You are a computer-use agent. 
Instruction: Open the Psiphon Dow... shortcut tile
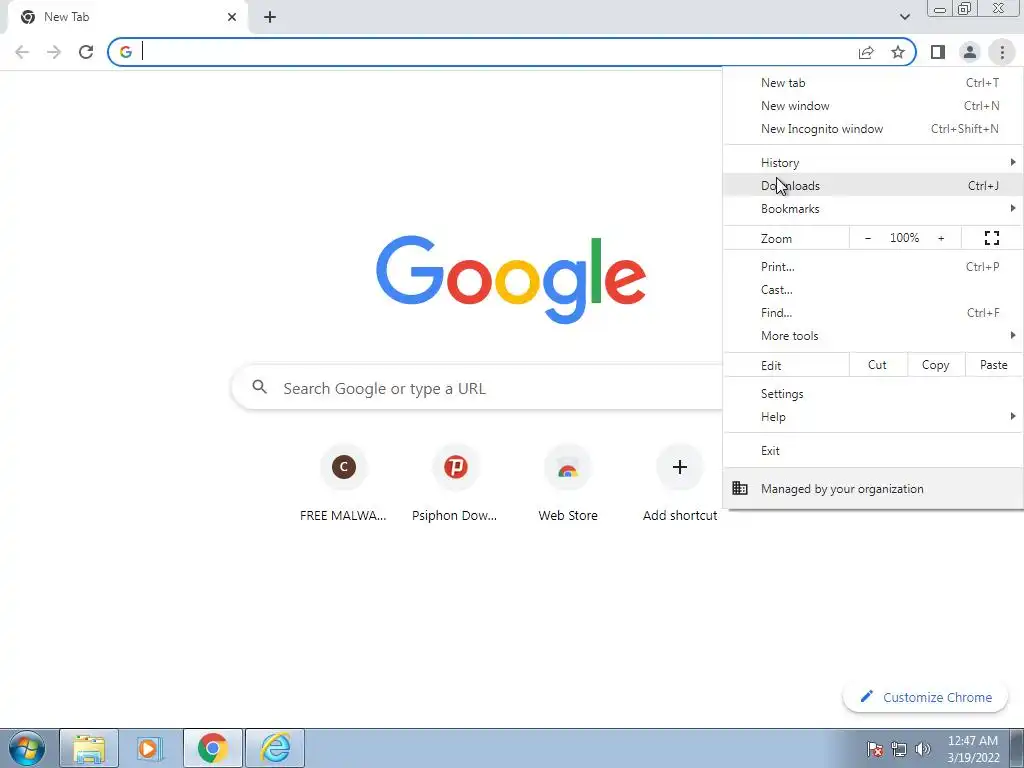pos(455,485)
